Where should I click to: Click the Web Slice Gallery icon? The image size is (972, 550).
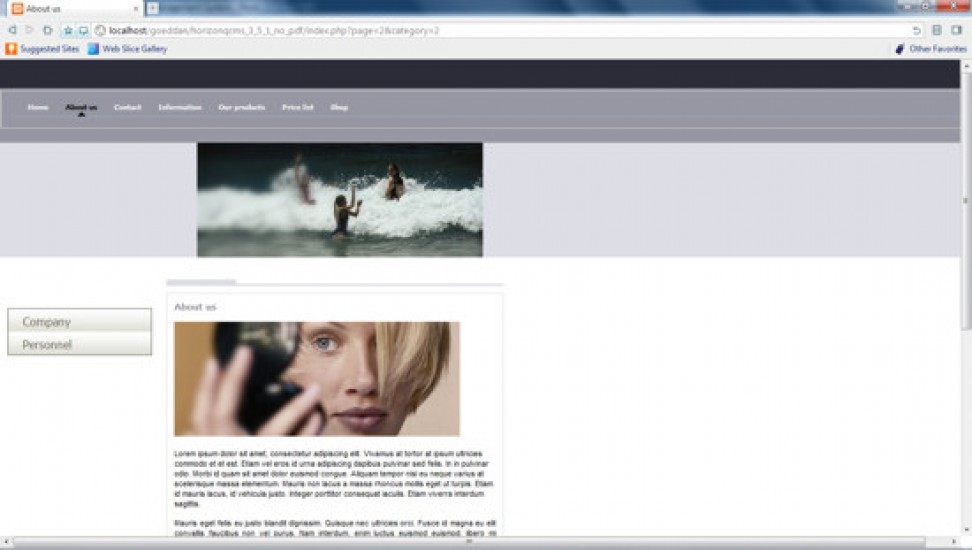pos(93,49)
